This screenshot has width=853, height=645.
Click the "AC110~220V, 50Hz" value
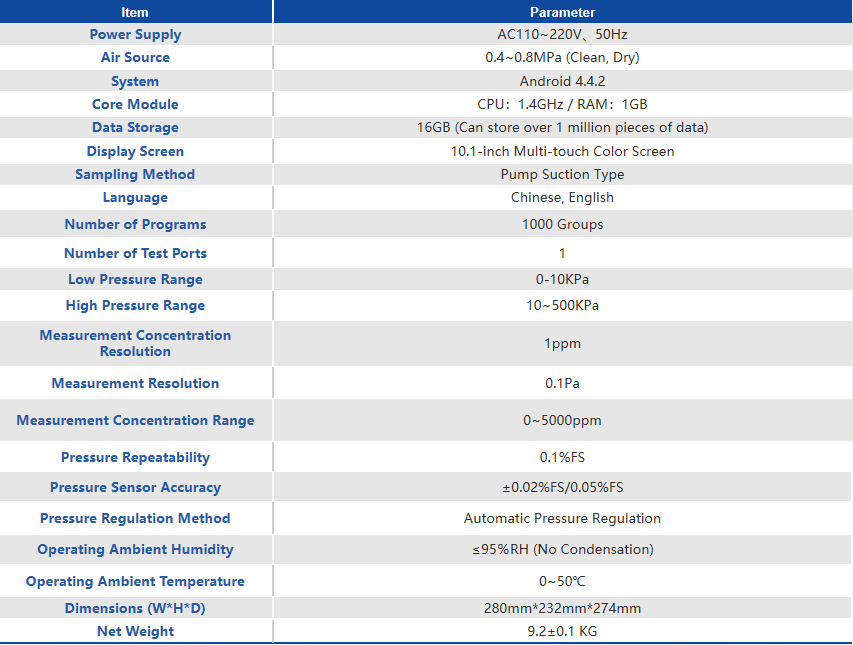click(x=562, y=34)
